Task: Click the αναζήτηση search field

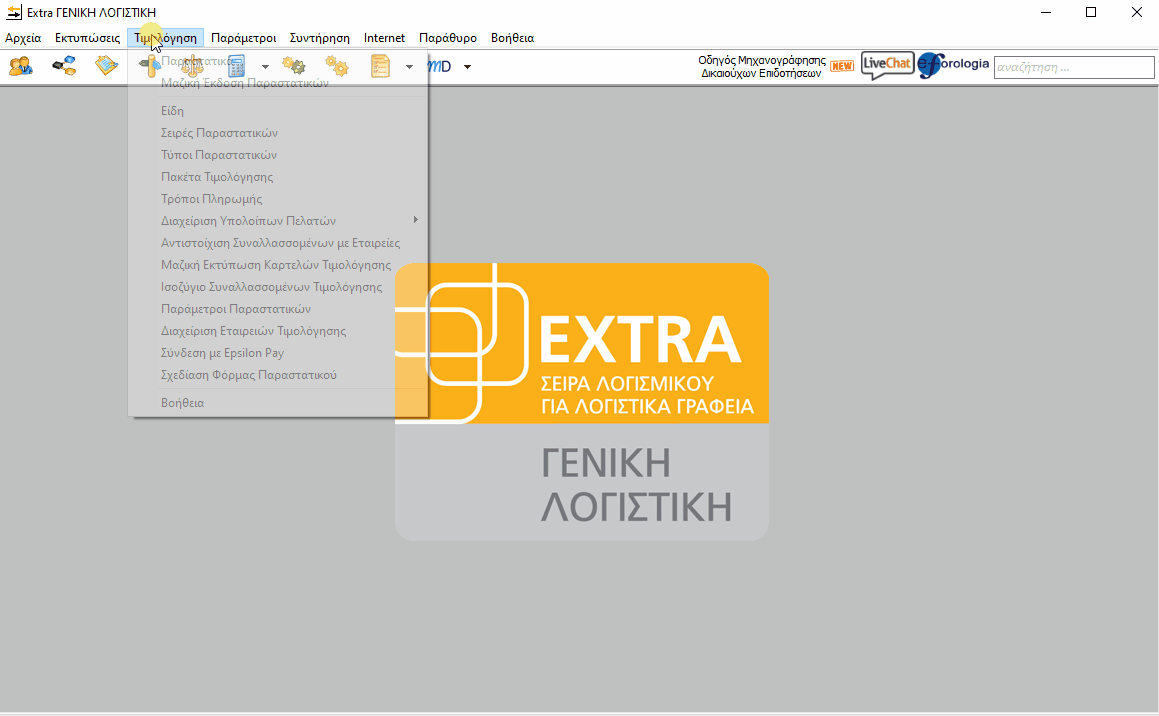Action: 1073,68
